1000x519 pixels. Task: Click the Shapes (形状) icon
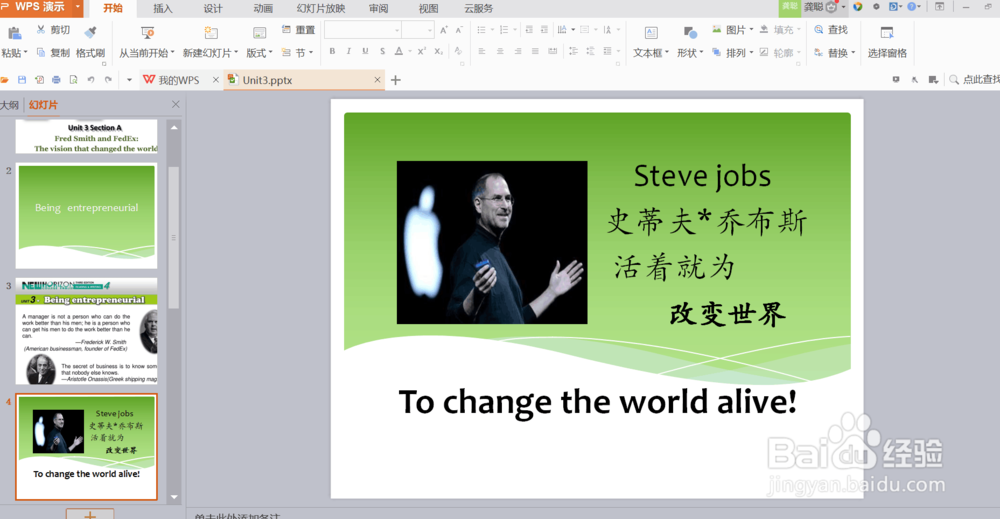tap(689, 33)
